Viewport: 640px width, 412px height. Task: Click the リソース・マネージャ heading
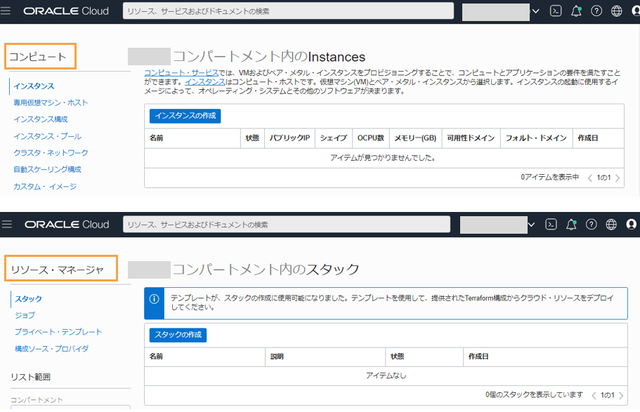click(57, 269)
